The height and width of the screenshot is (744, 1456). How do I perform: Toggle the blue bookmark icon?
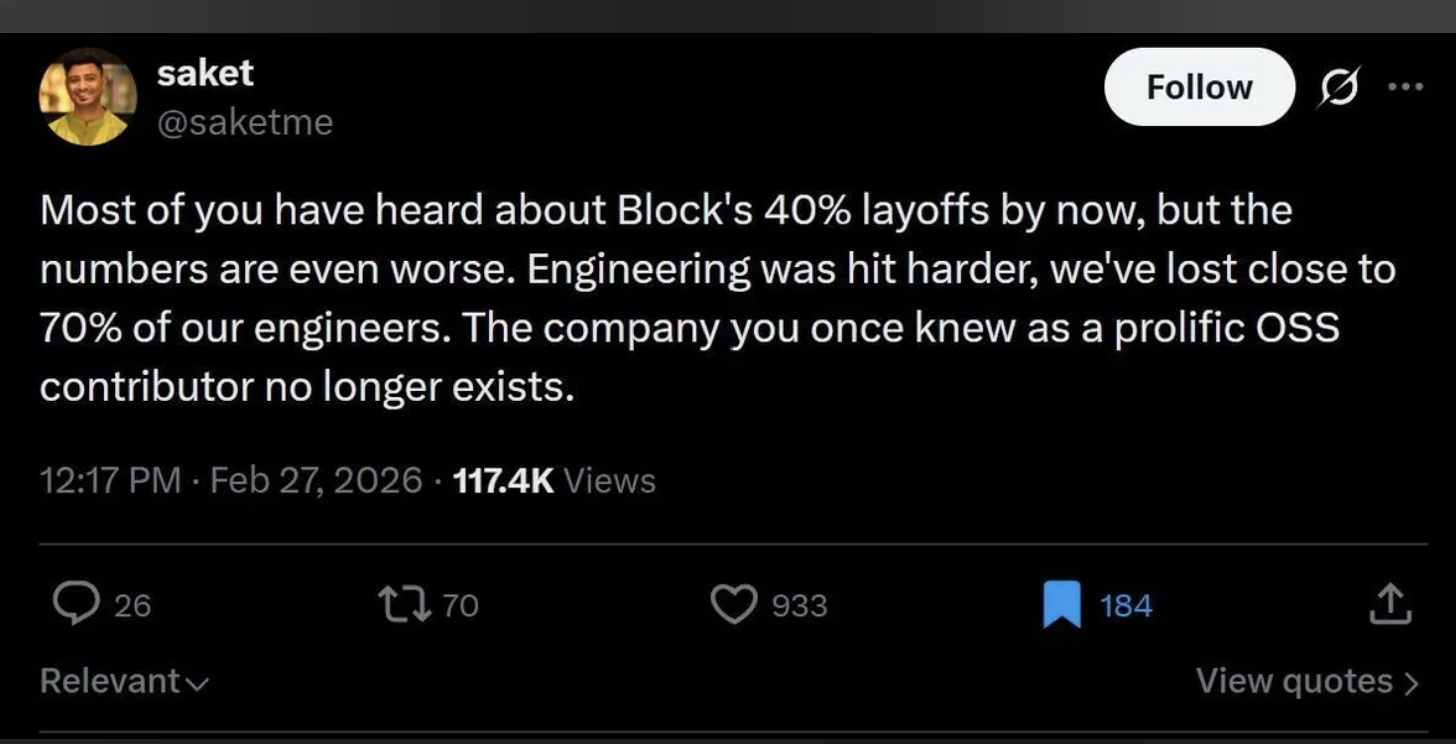pyautogui.click(x=1062, y=606)
